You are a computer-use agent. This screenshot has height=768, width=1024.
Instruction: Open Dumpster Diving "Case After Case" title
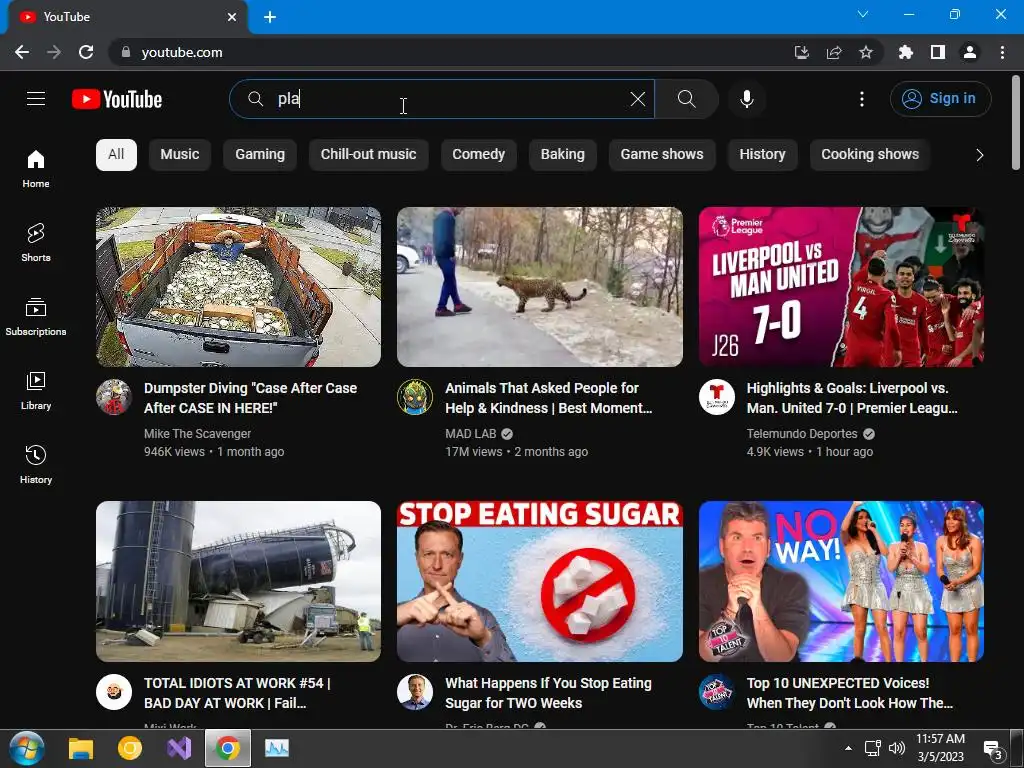[250, 398]
